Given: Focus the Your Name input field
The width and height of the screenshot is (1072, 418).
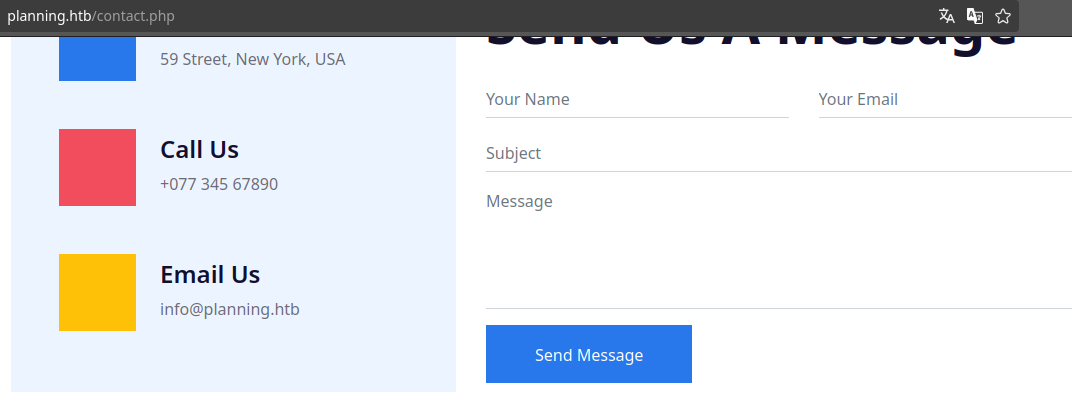Looking at the screenshot, I should pyautogui.click(x=636, y=100).
